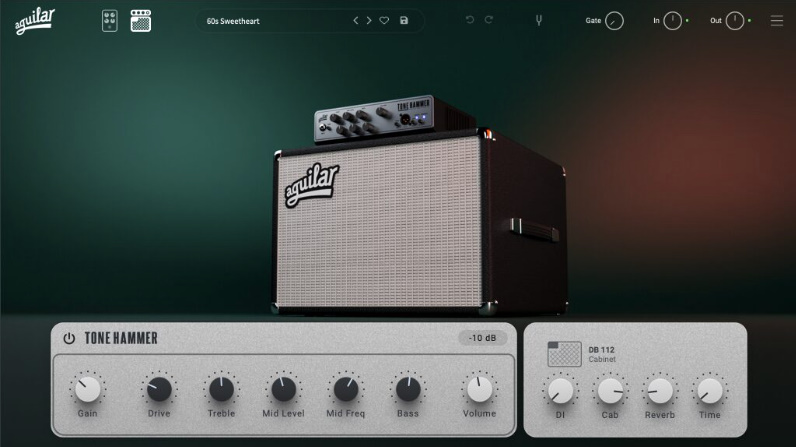Open the tuner fork icon

coord(539,21)
